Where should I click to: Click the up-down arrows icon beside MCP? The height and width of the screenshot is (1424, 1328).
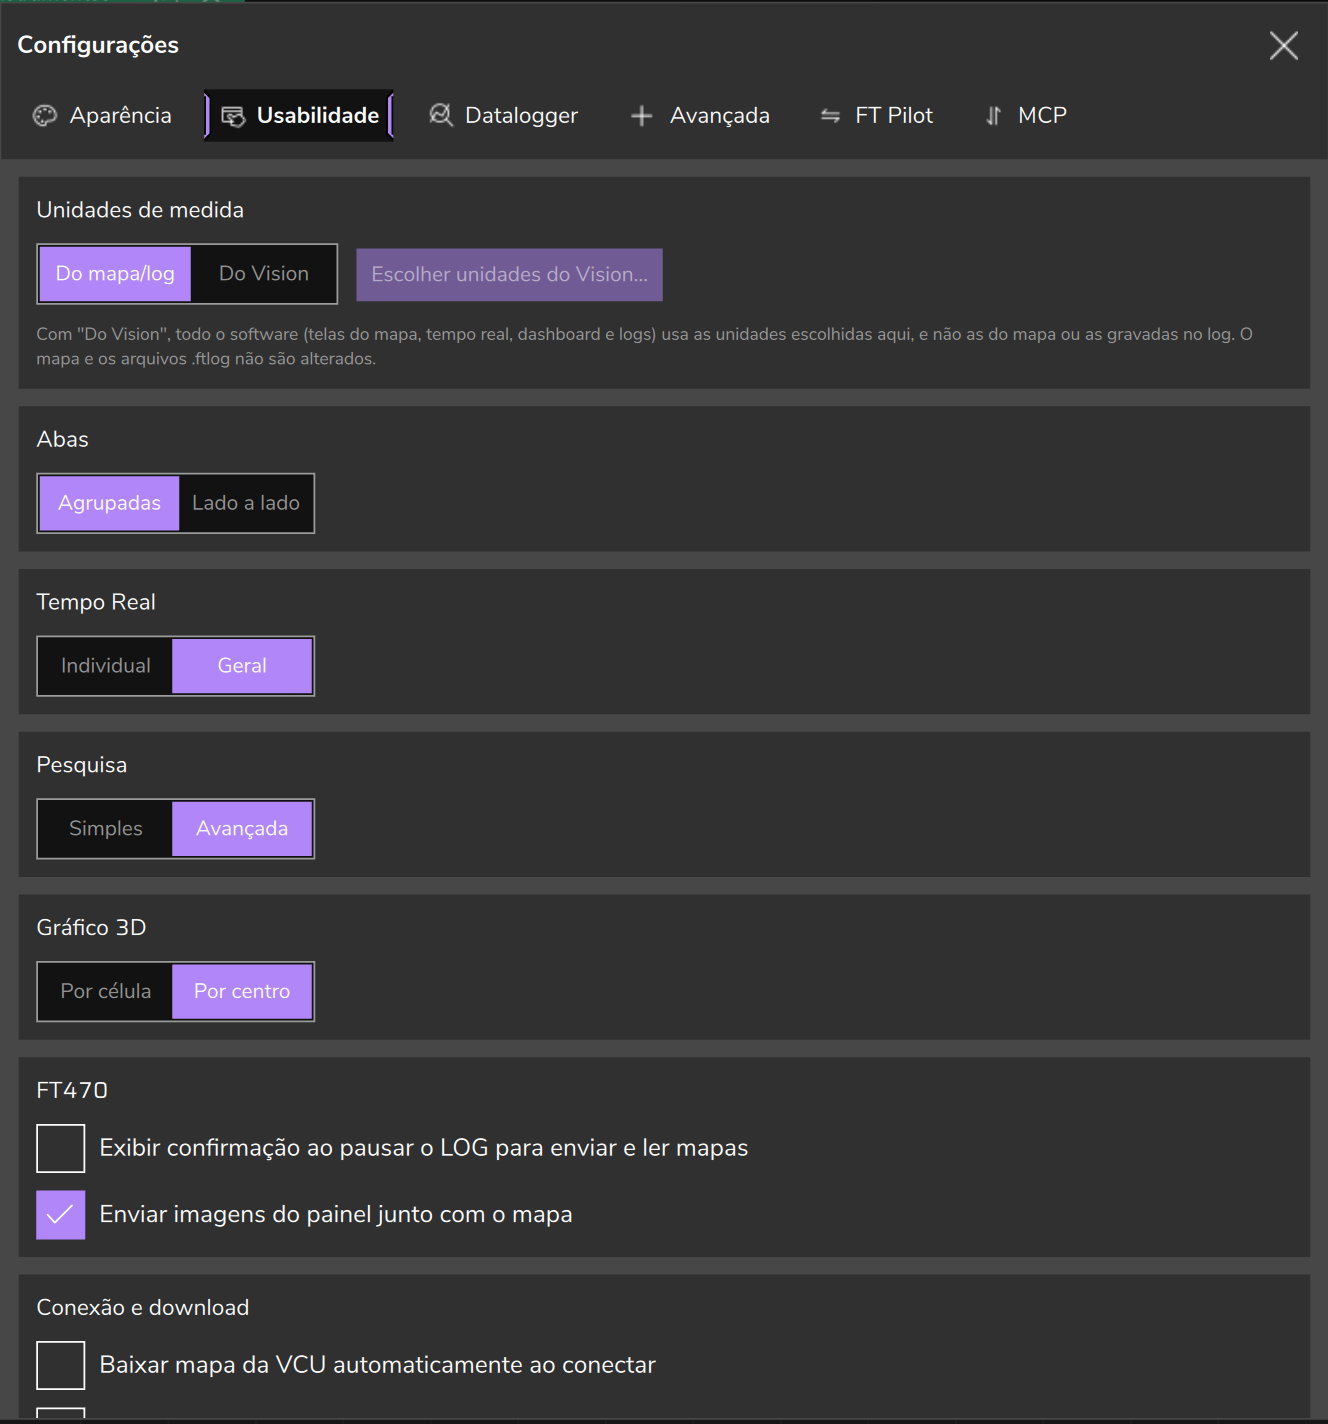[x=993, y=116]
